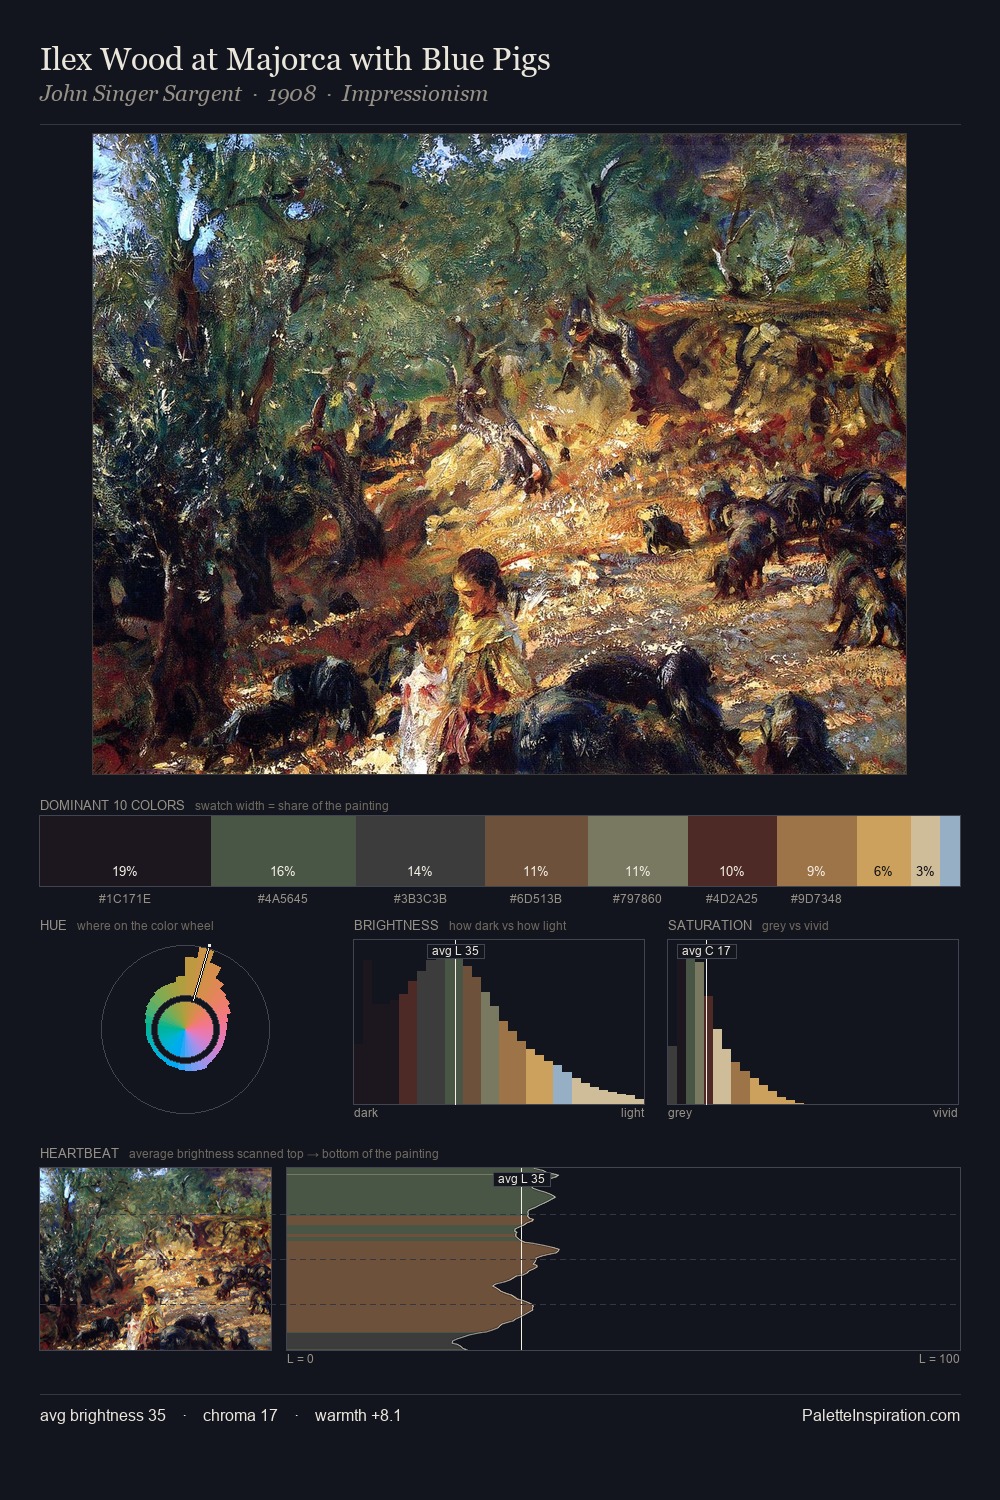Click the SATURATION section heading

pos(710,926)
